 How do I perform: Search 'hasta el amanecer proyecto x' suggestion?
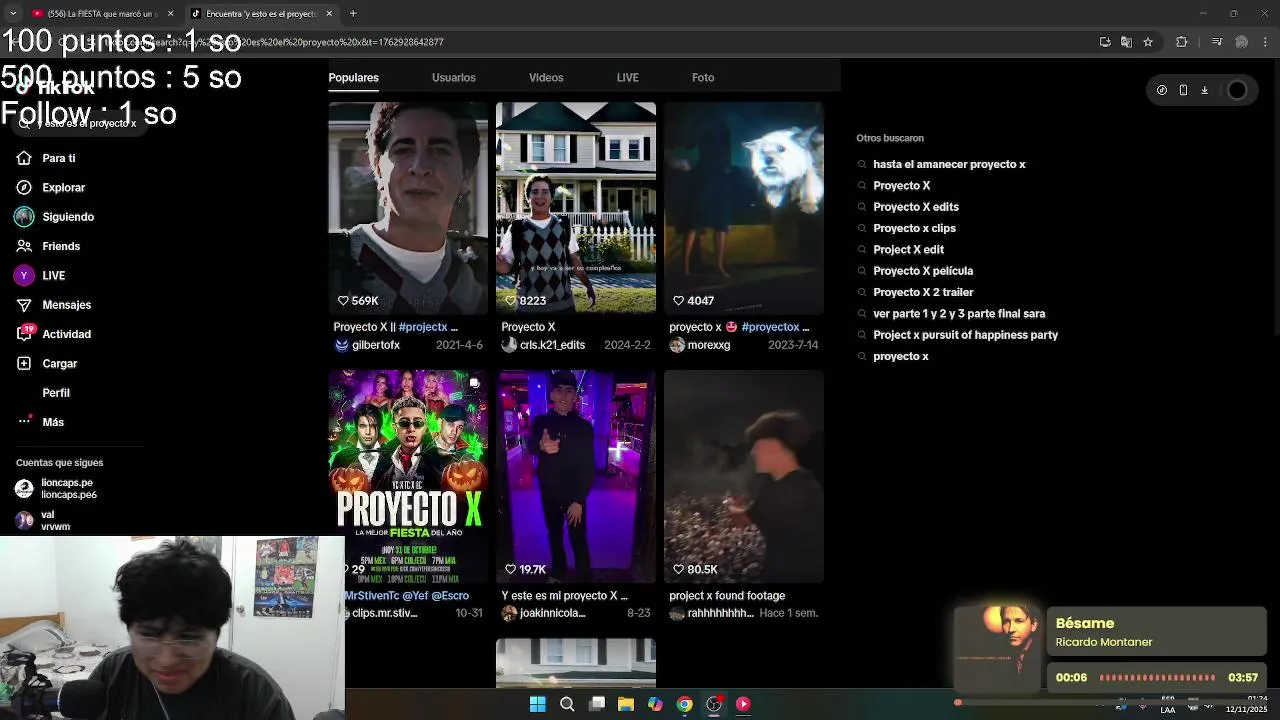click(x=949, y=164)
